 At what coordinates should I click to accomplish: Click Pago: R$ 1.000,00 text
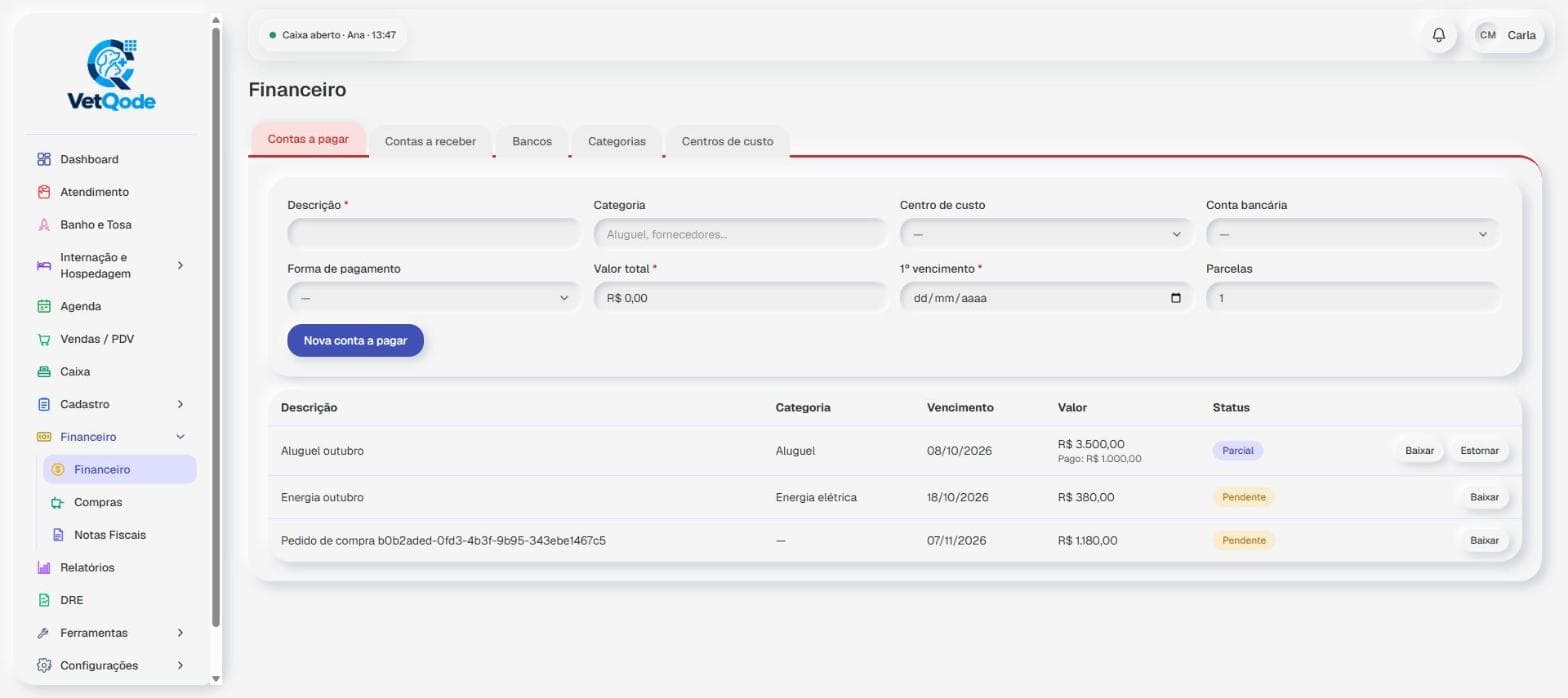[x=1099, y=459]
